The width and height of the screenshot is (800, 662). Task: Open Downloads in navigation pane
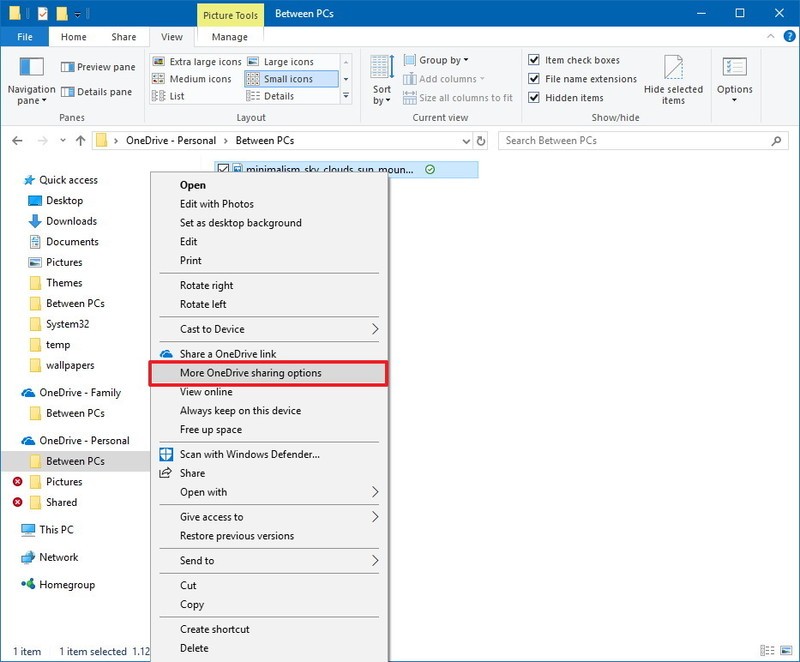click(63, 221)
